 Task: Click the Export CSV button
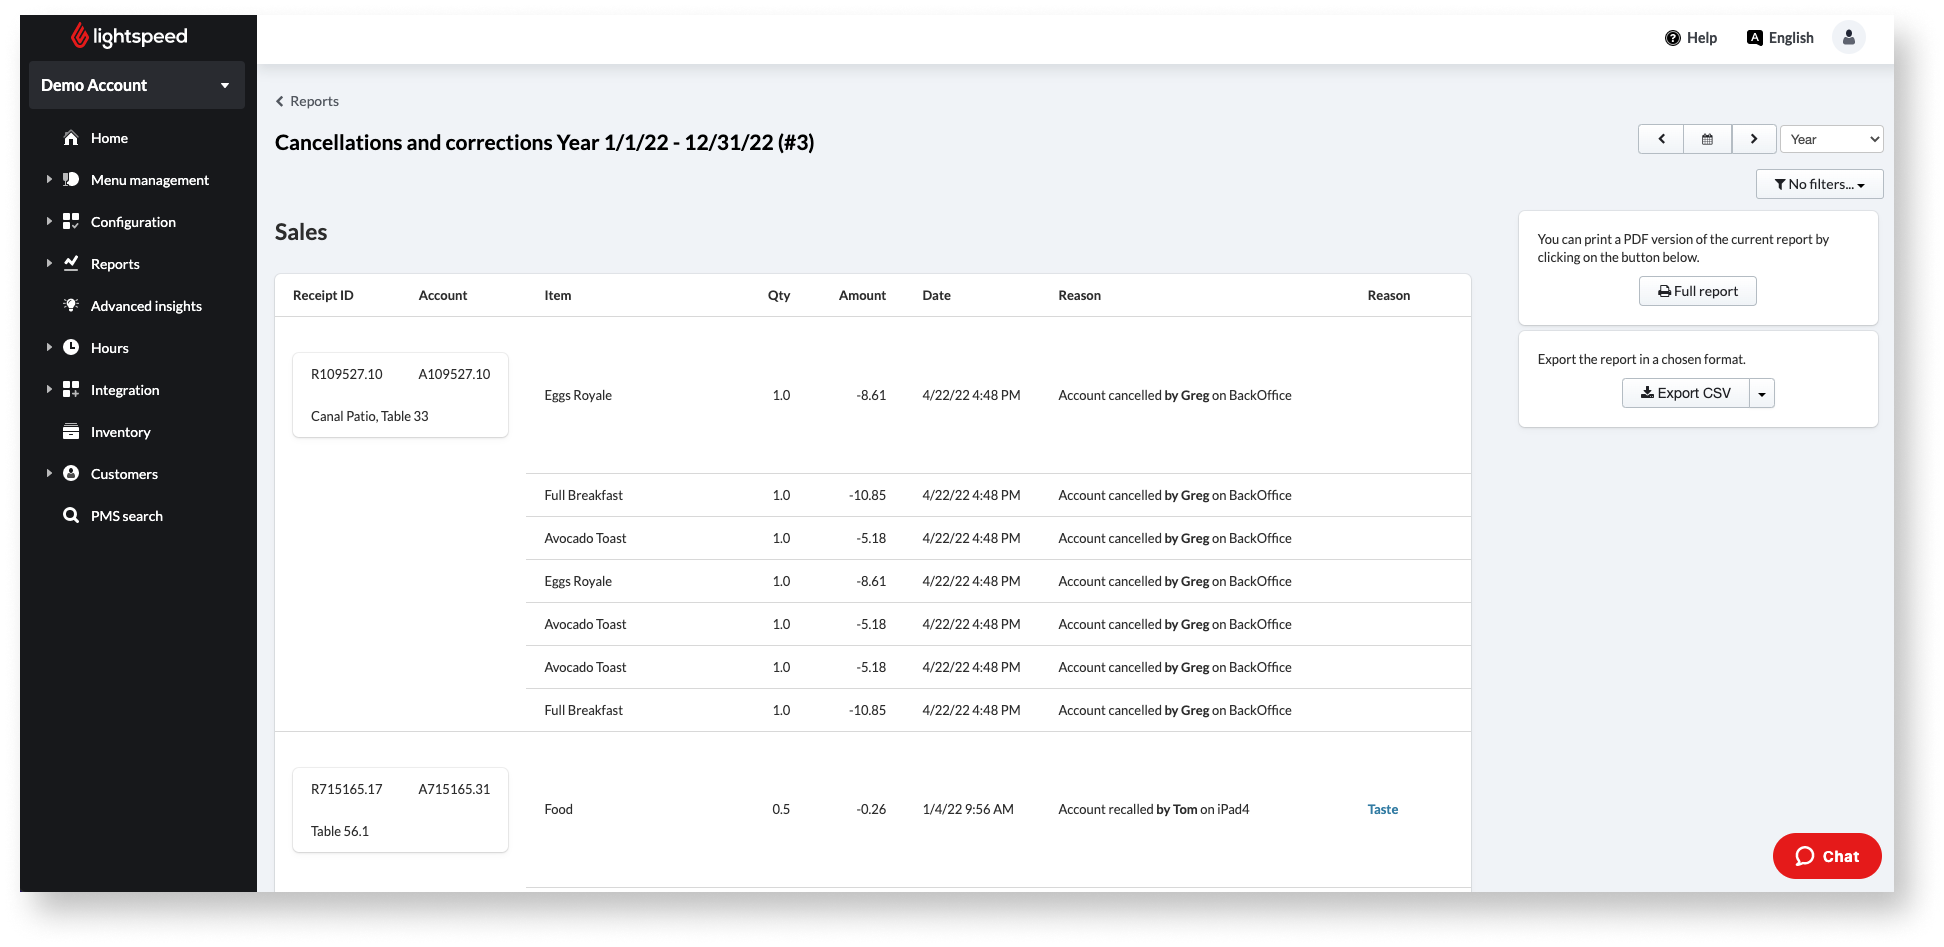1685,393
